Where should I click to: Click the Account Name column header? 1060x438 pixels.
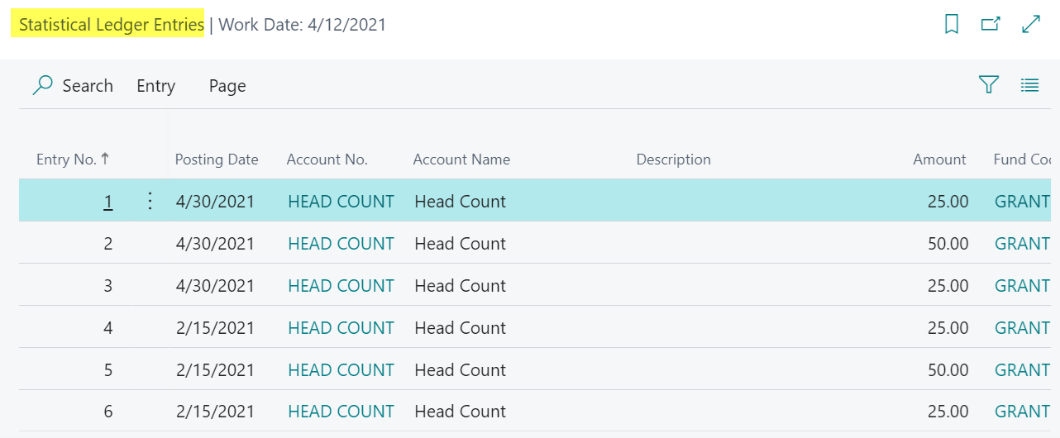pos(461,159)
